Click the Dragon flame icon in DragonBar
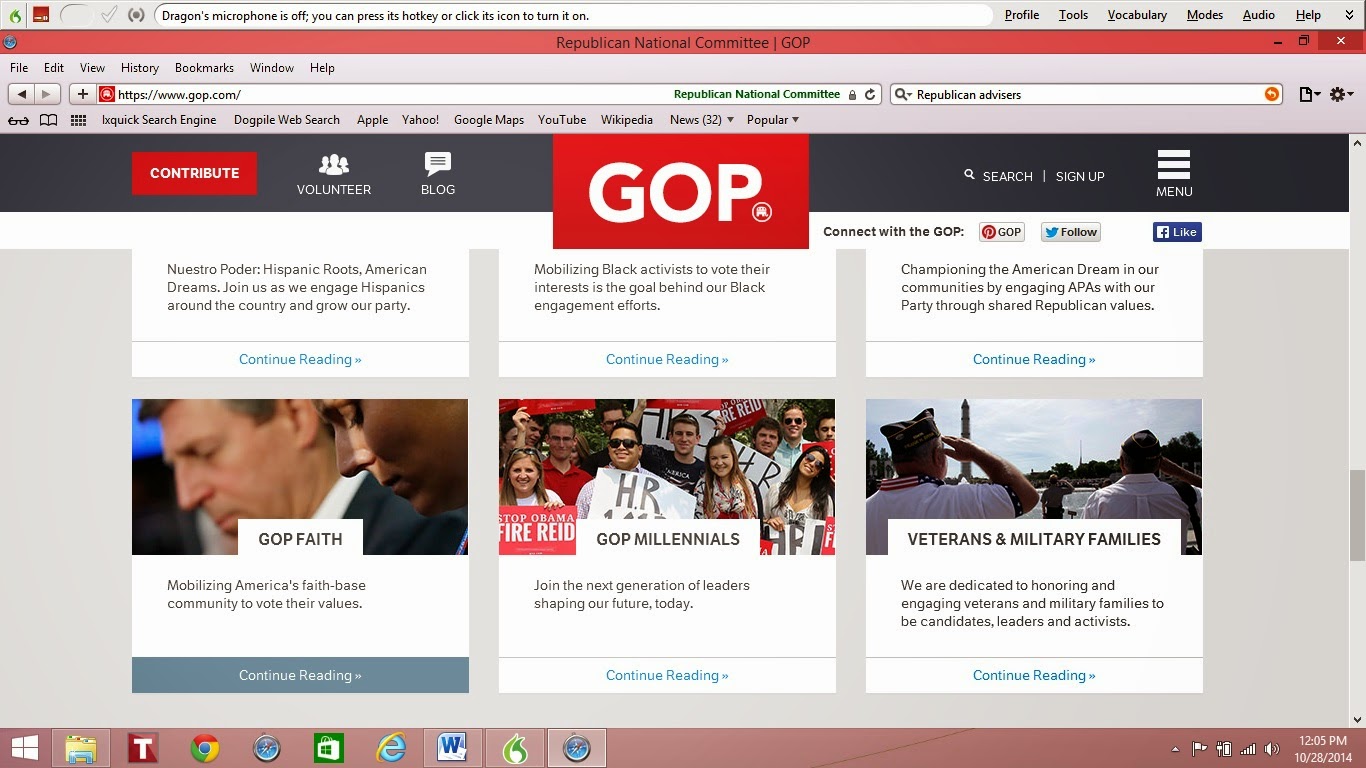Viewport: 1366px width, 768px height. click(14, 15)
